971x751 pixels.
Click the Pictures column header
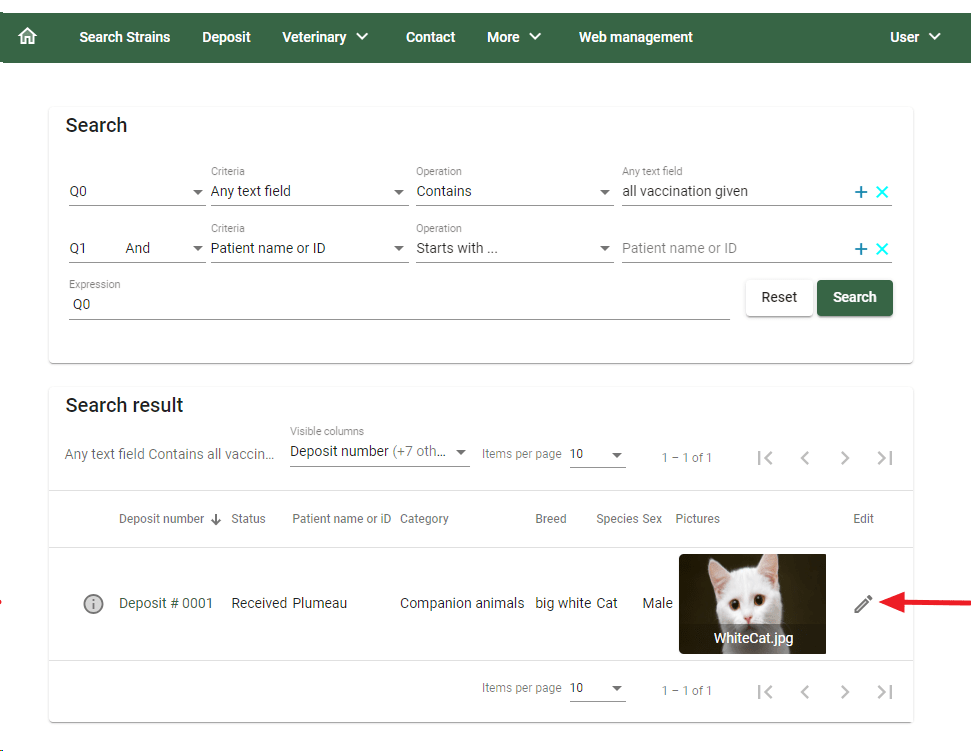(697, 519)
